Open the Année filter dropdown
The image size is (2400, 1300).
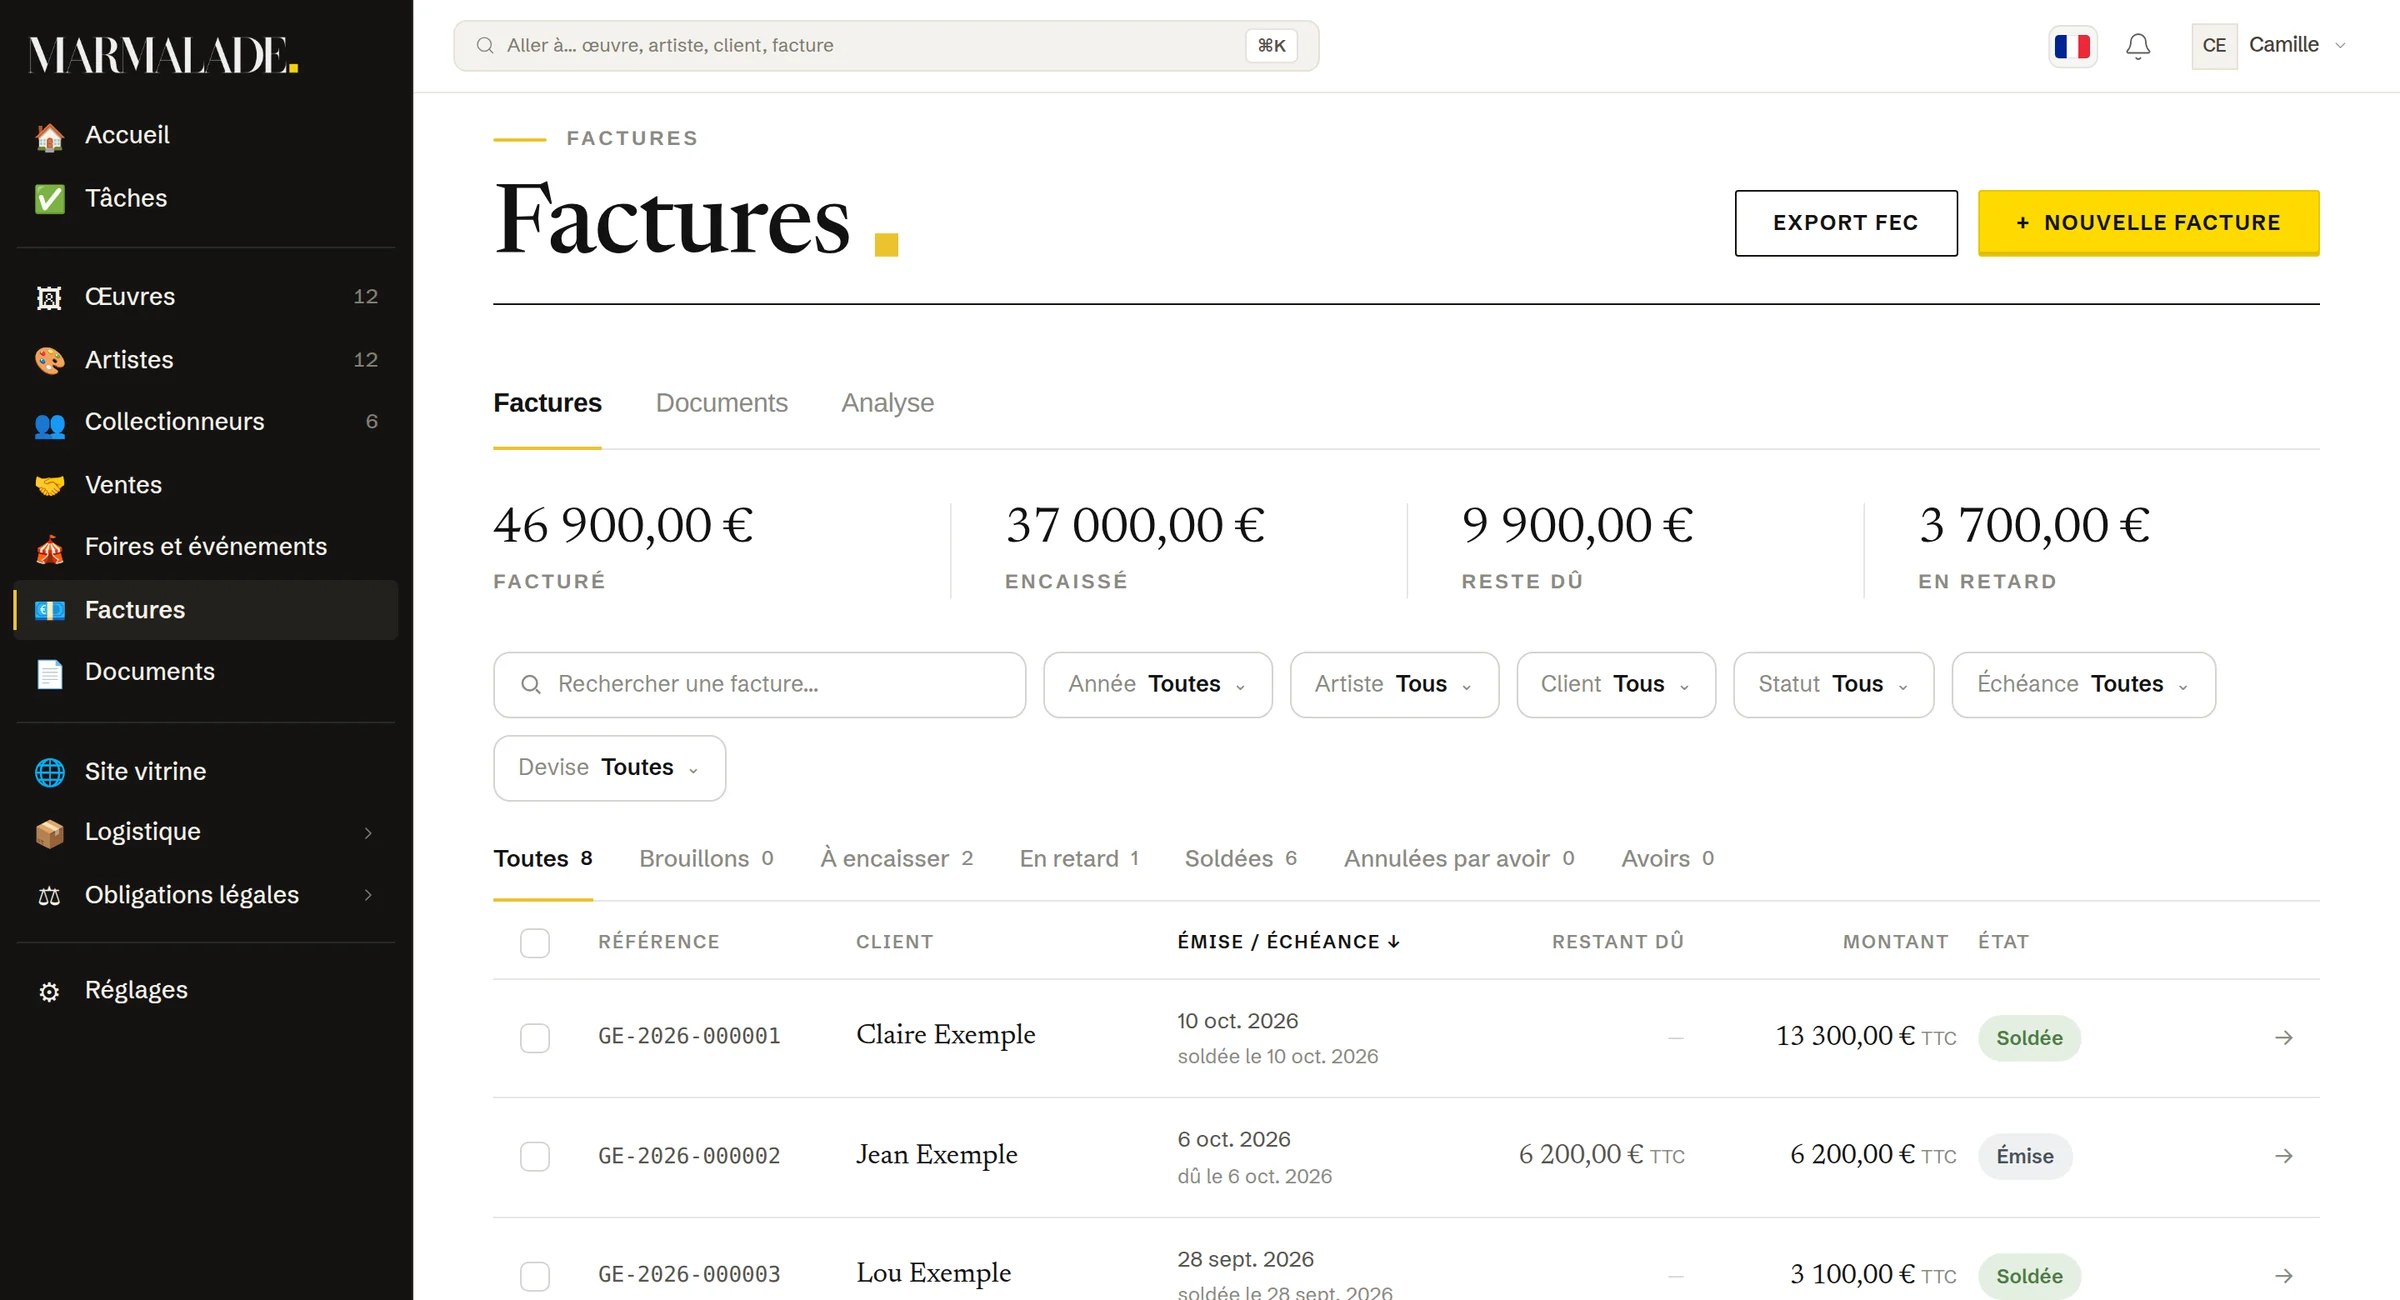1158,685
